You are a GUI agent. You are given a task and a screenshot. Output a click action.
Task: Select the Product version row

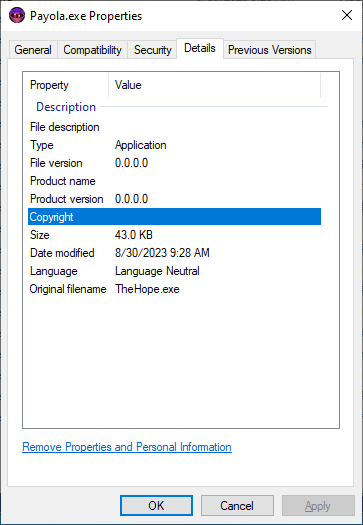[x=174, y=199]
